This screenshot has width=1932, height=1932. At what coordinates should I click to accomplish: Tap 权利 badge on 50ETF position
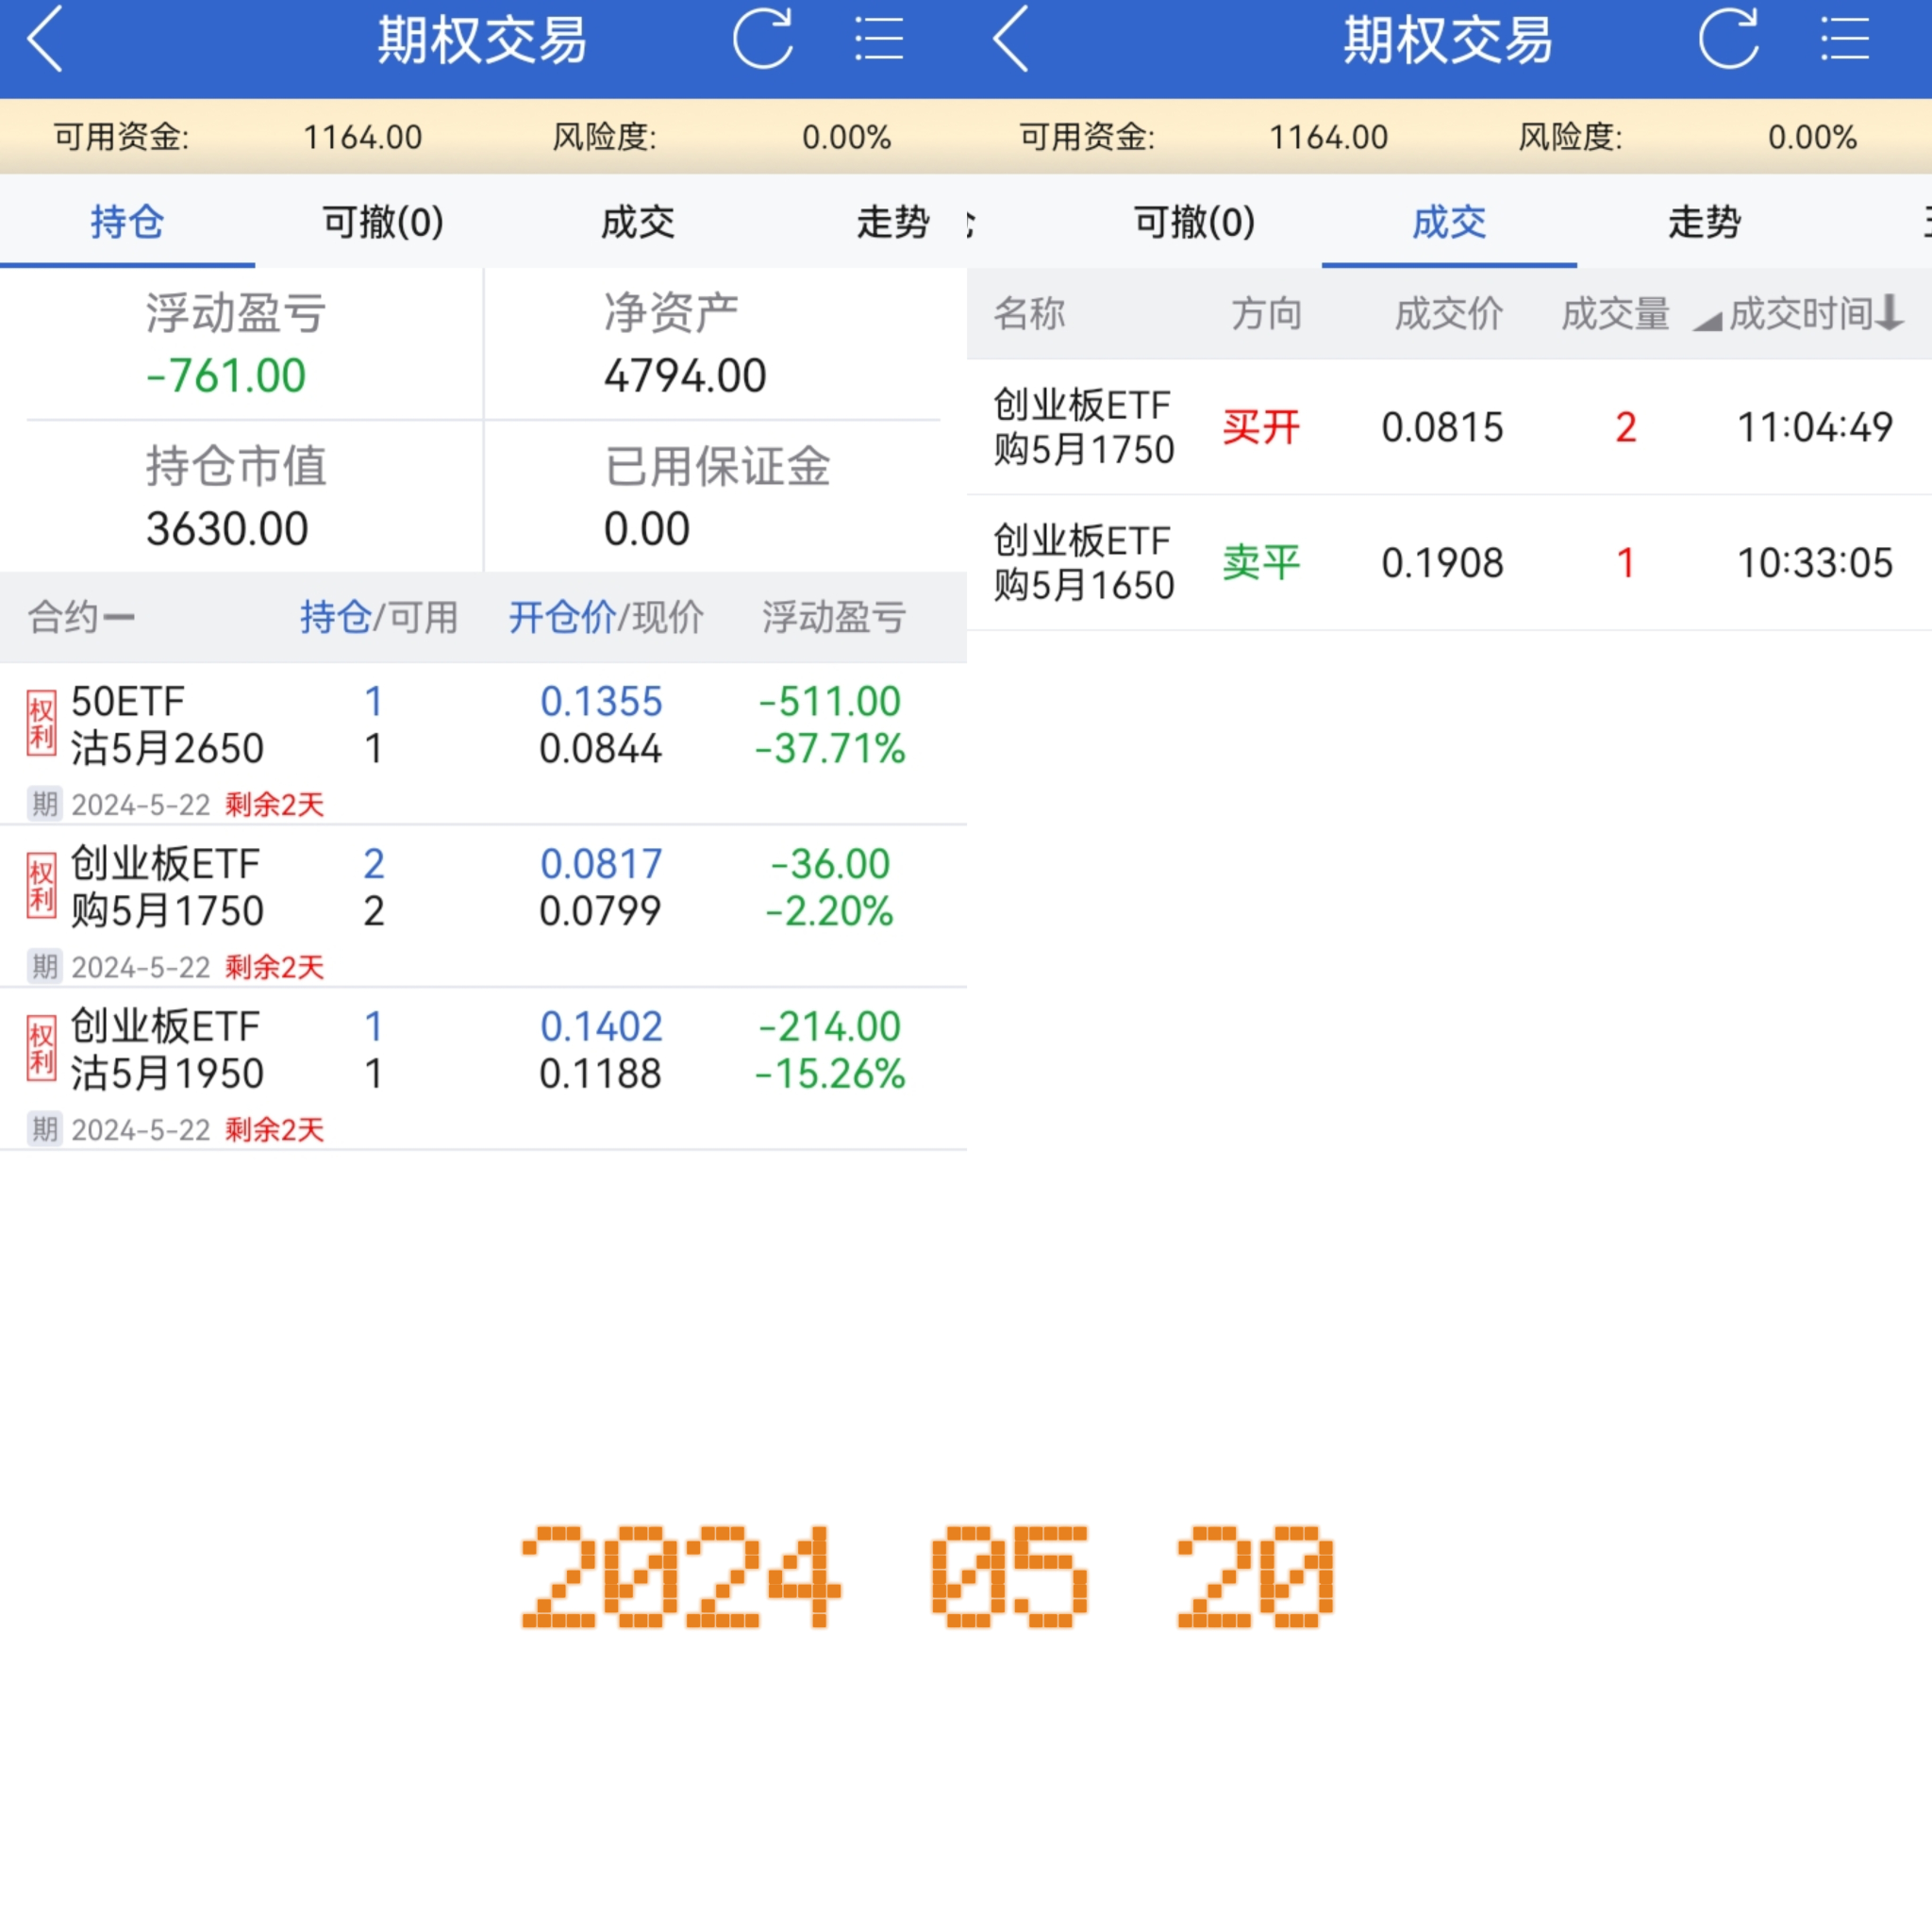click(x=41, y=724)
